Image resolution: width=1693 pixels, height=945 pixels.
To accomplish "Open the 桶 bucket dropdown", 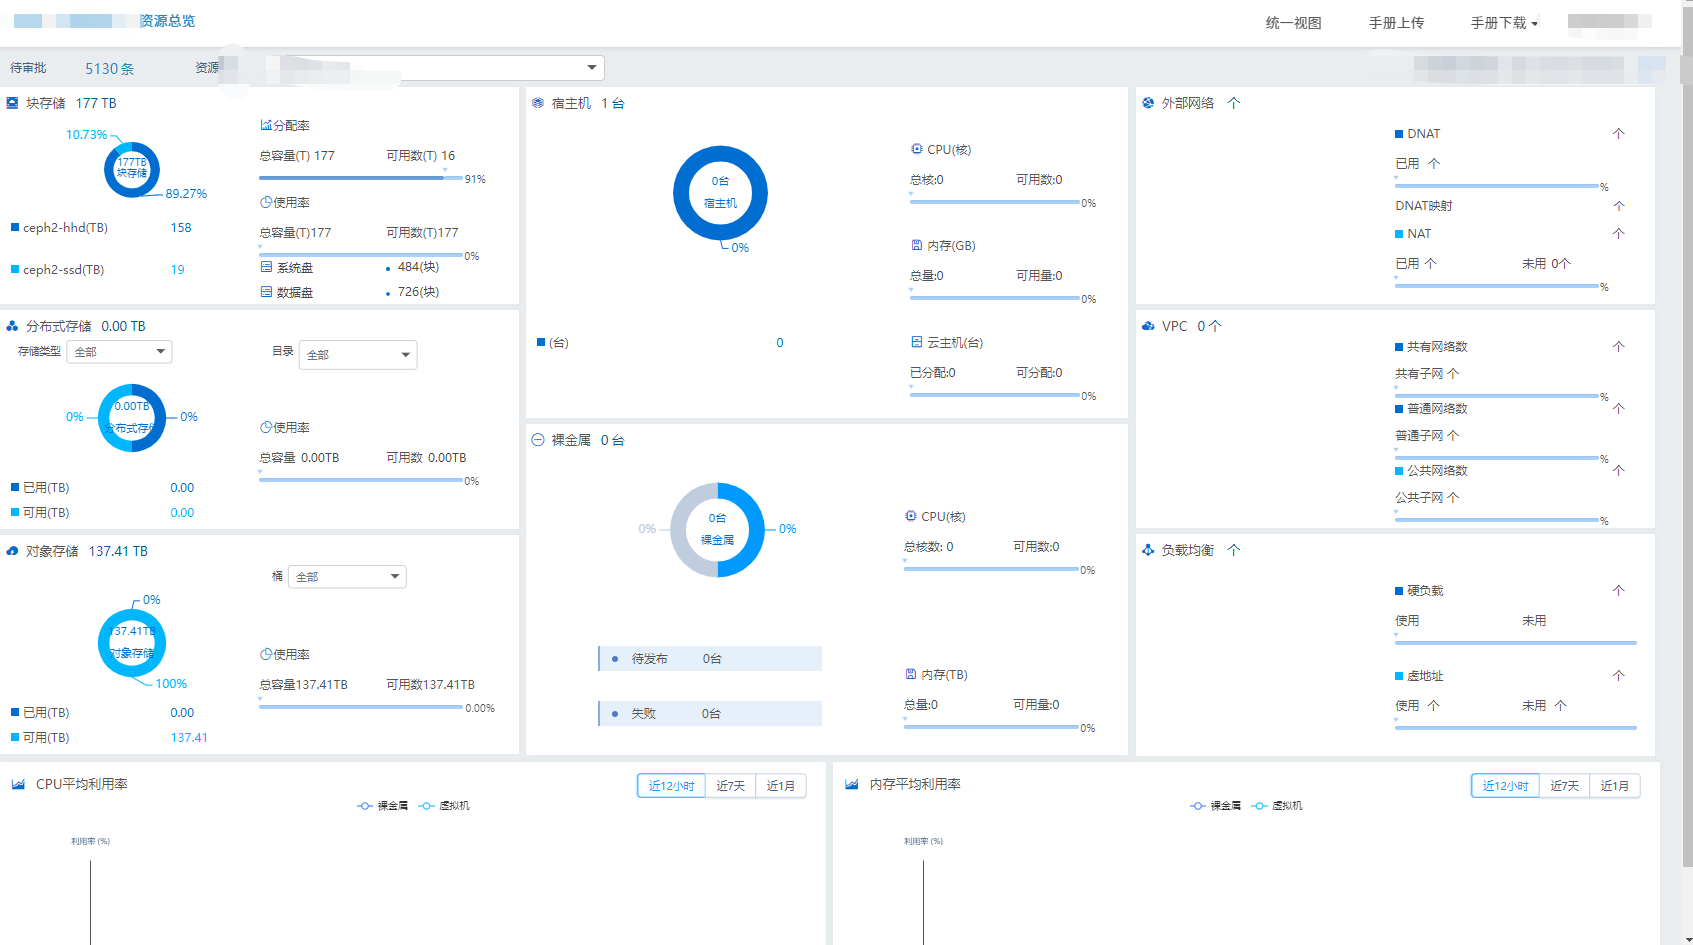I will point(347,577).
